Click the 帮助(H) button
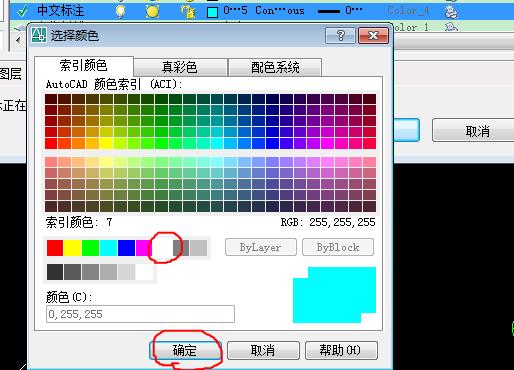514x370 pixels. pyautogui.click(x=341, y=350)
